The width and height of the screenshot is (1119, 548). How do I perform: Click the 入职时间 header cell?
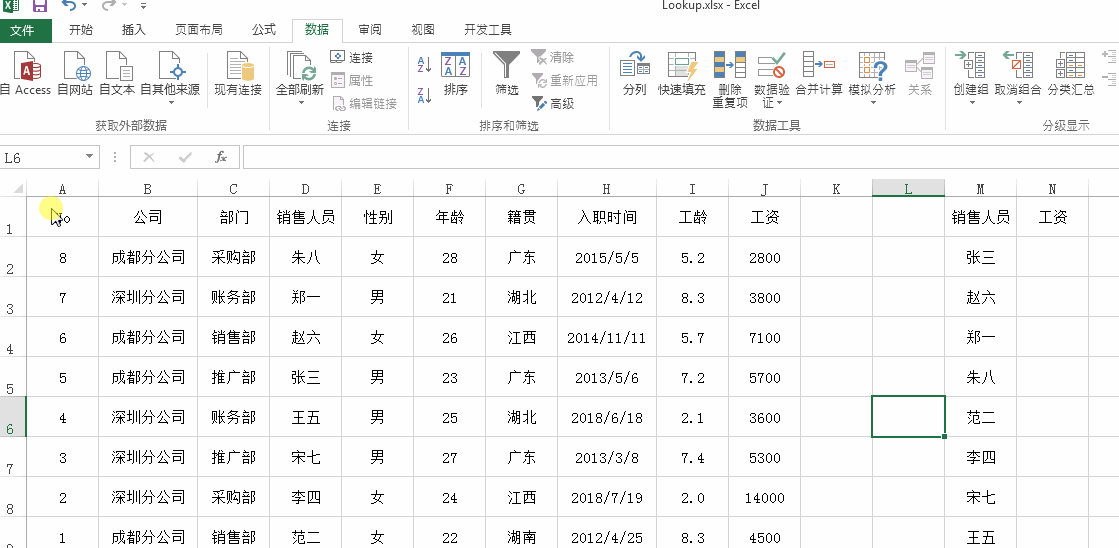click(x=606, y=218)
